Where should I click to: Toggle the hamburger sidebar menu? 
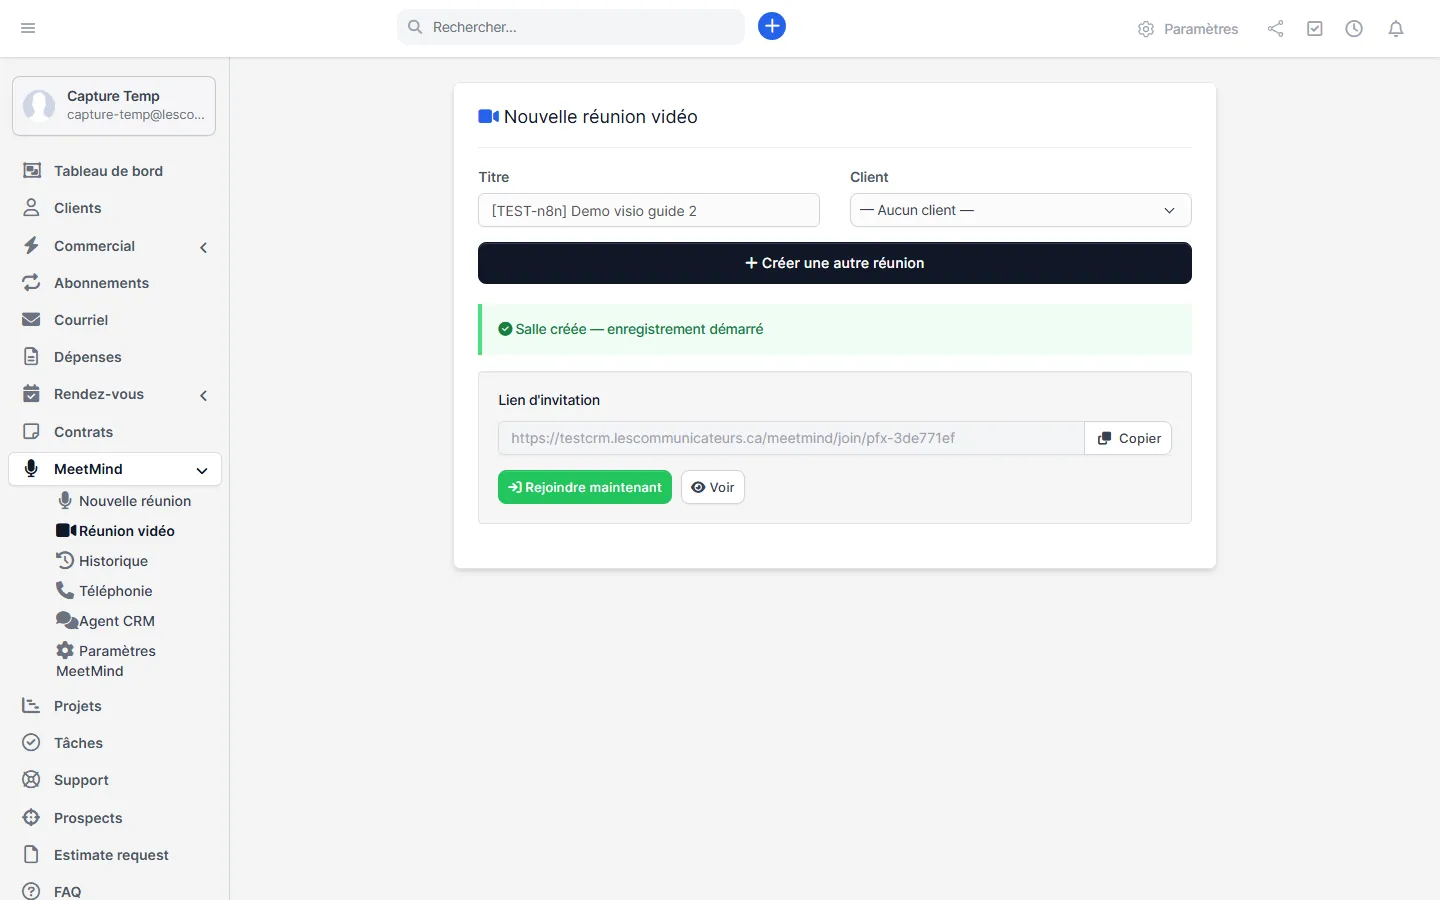[28, 28]
